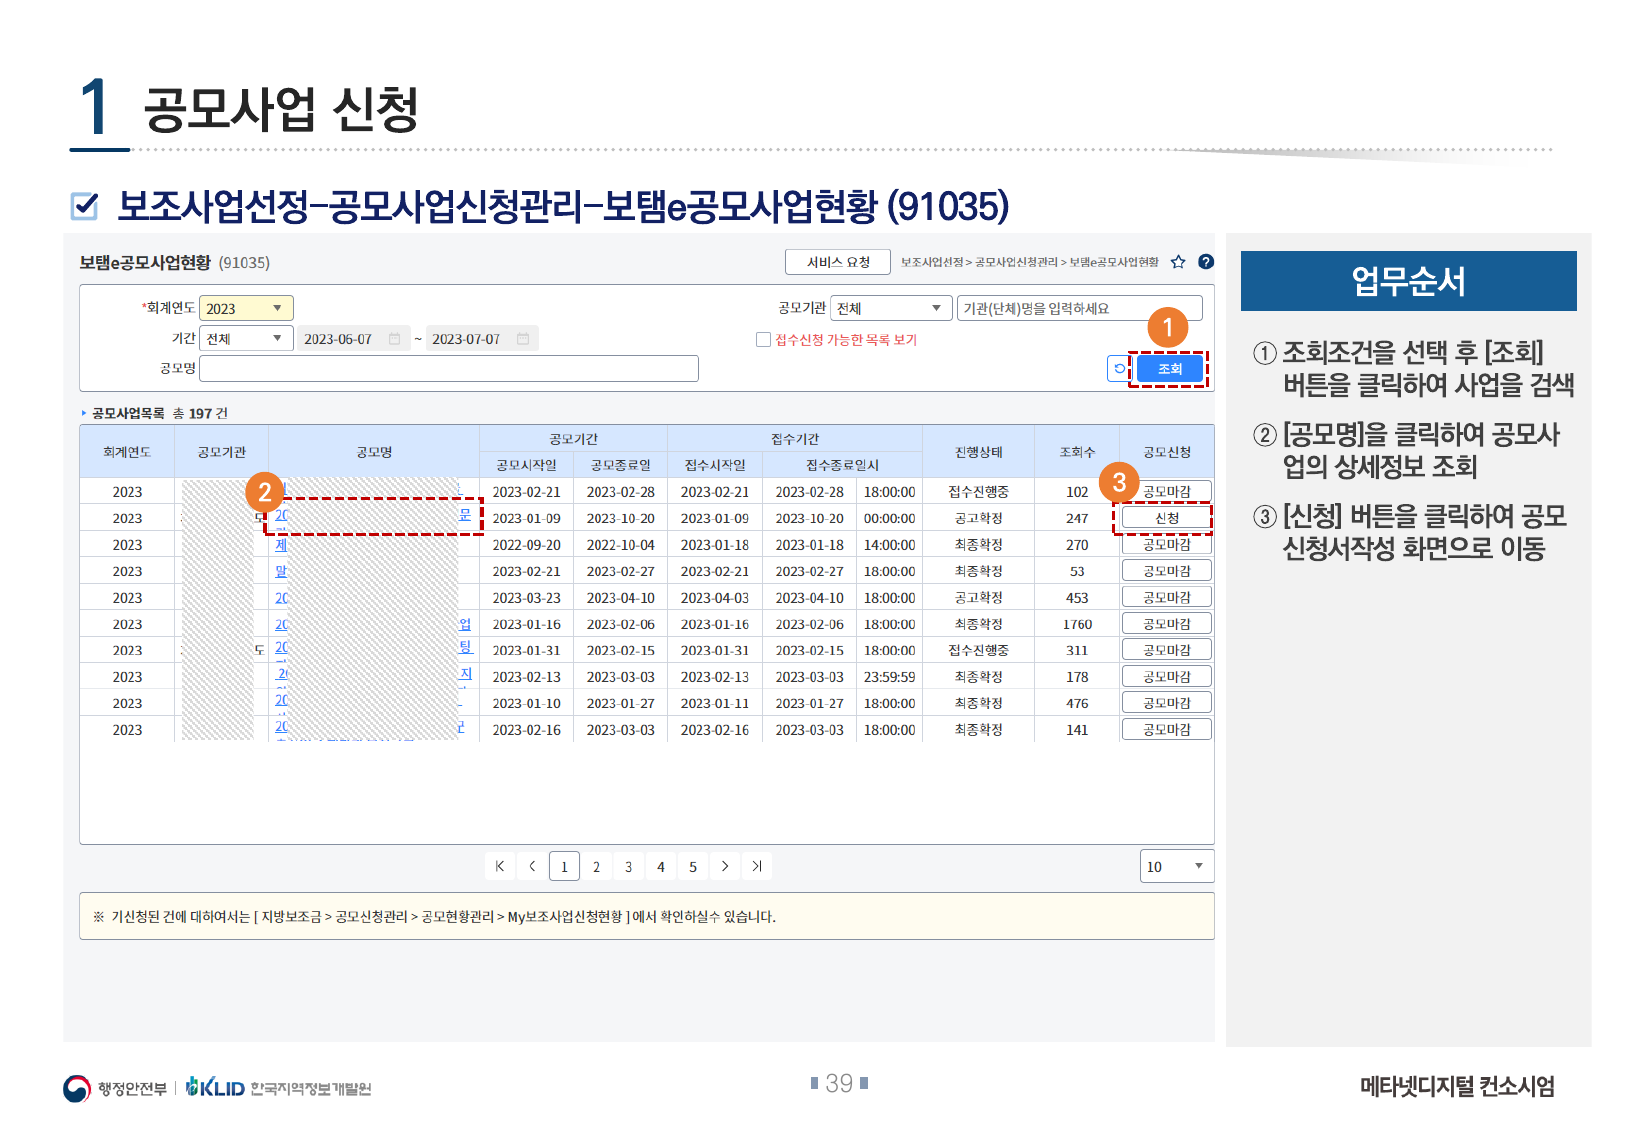Select page 5 in pagination
The width and height of the screenshot is (1626, 1125).
693,867
